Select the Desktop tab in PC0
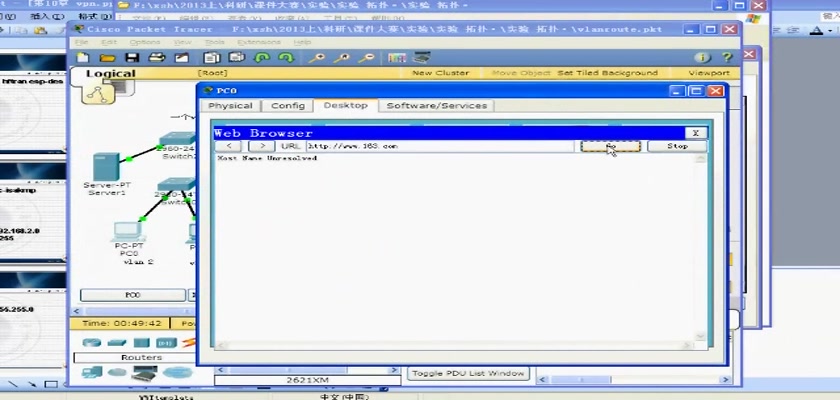 pos(346,105)
